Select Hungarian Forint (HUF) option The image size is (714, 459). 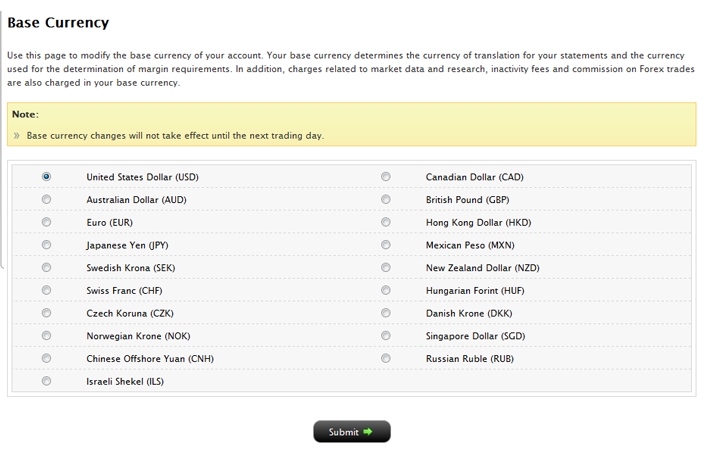386,291
